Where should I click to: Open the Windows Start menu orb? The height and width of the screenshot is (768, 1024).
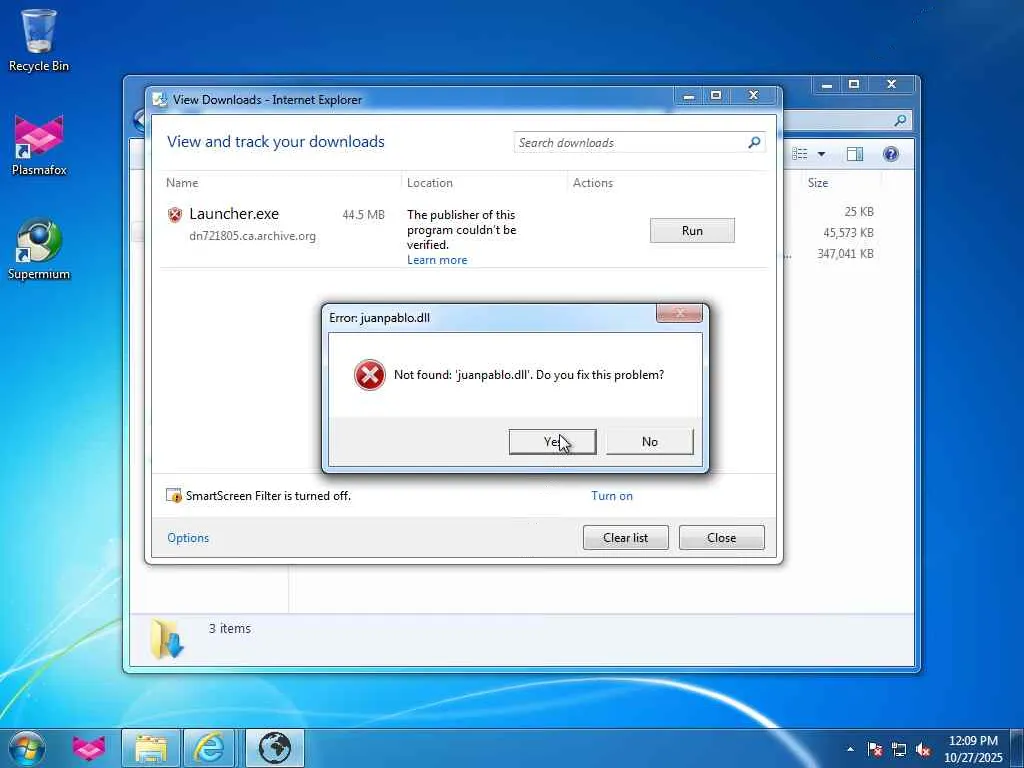pos(27,748)
